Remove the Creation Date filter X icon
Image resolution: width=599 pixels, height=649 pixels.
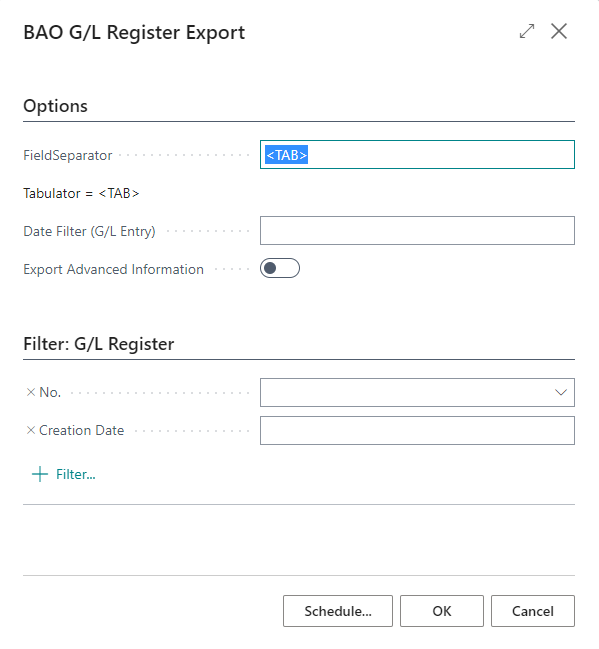pyautogui.click(x=31, y=430)
